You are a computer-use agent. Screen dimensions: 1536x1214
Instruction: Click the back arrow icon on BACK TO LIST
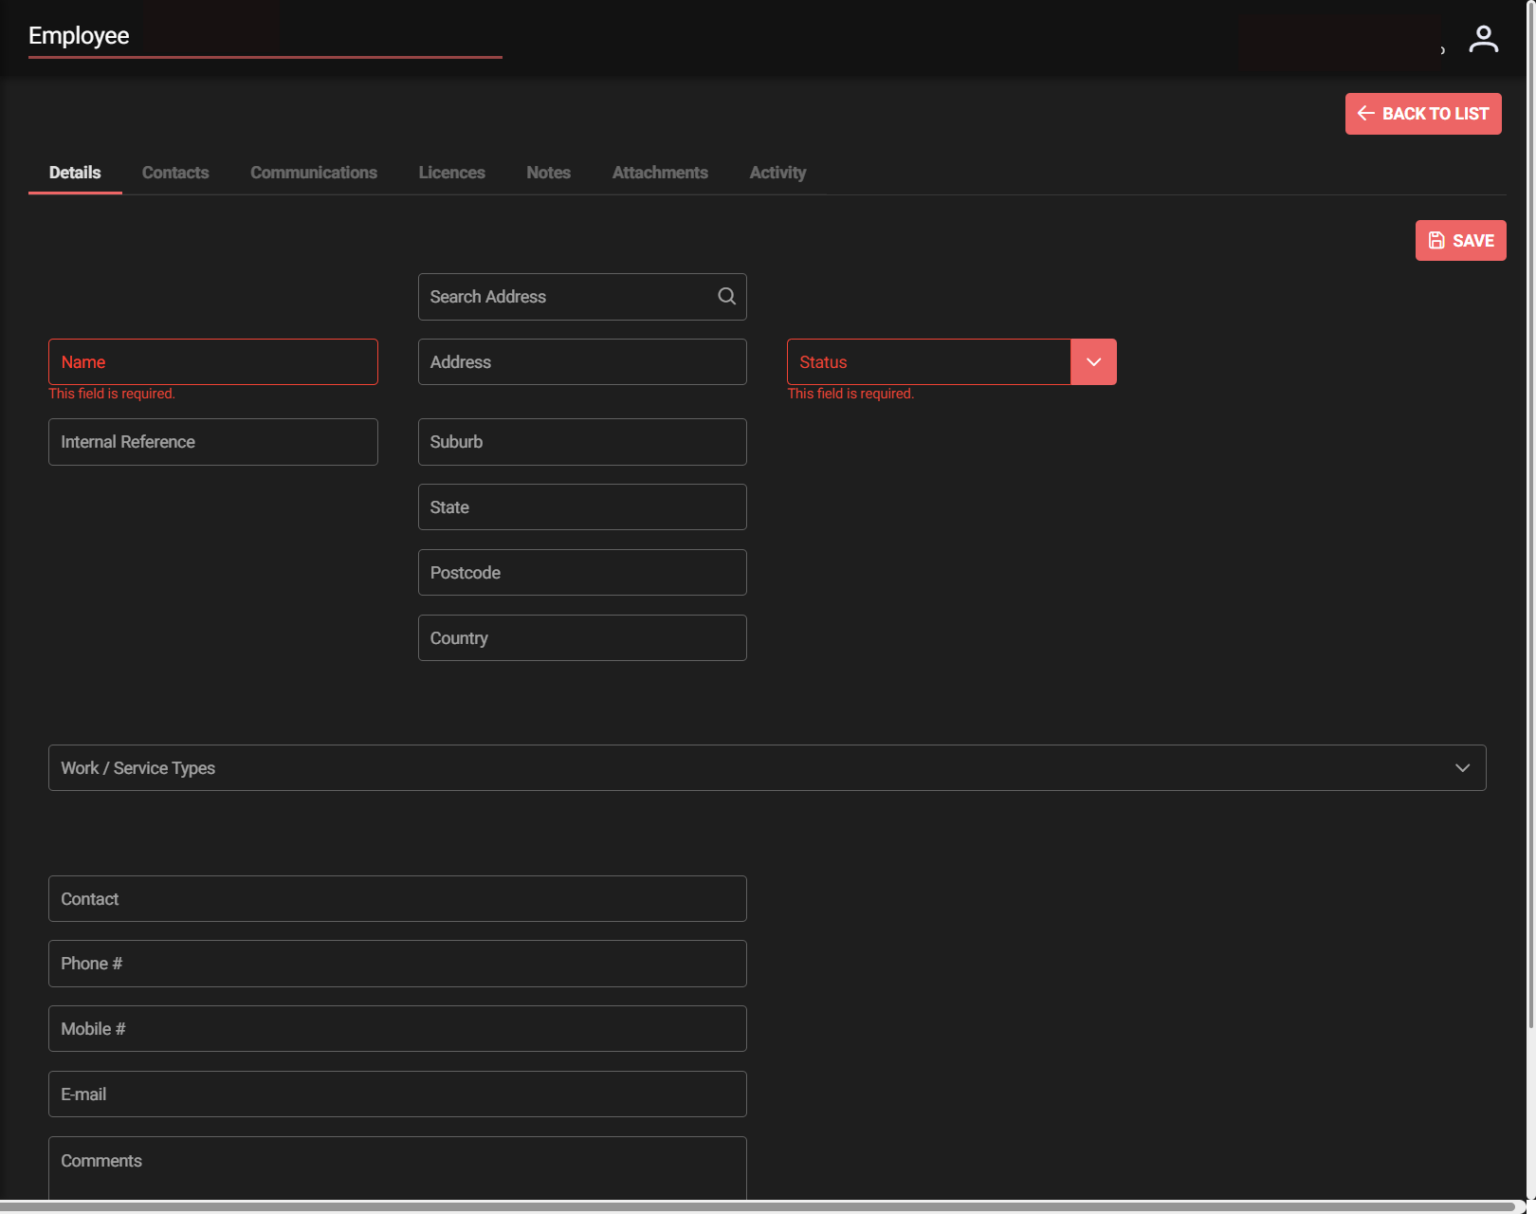coord(1366,113)
